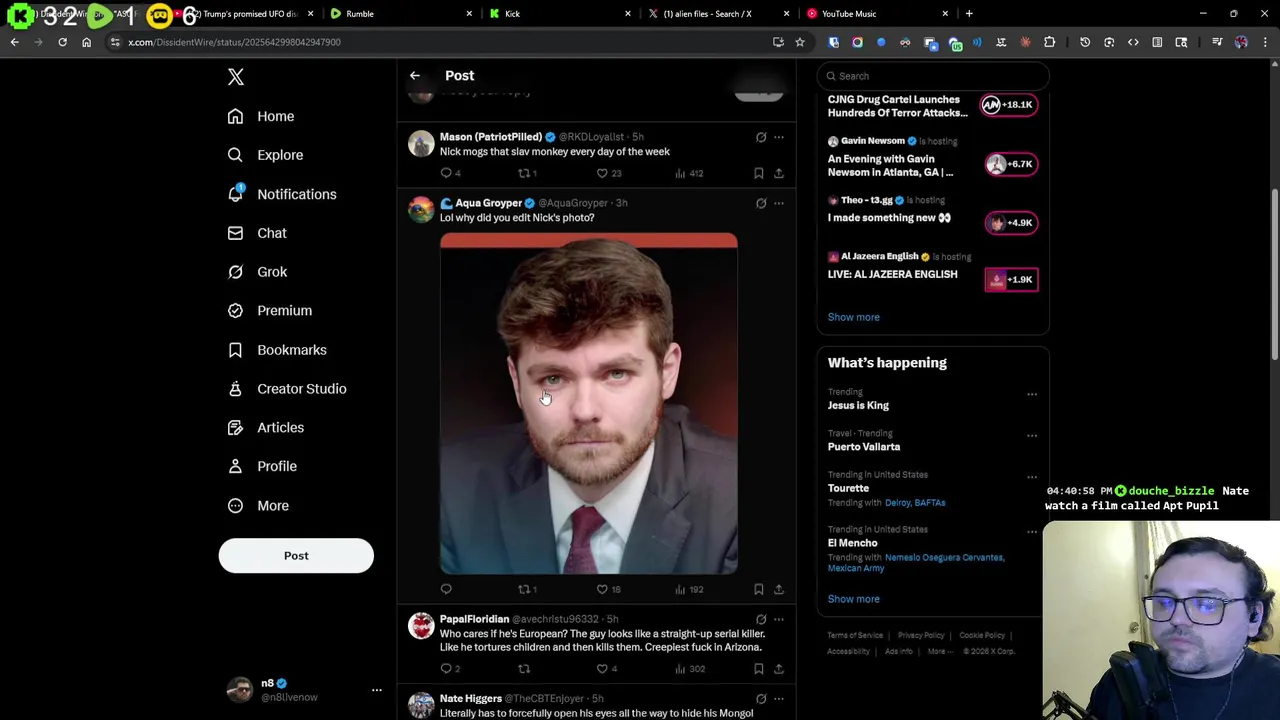Open Aqua Groyper's profile avatar
Image resolution: width=1280 pixels, height=720 pixels.
421,209
